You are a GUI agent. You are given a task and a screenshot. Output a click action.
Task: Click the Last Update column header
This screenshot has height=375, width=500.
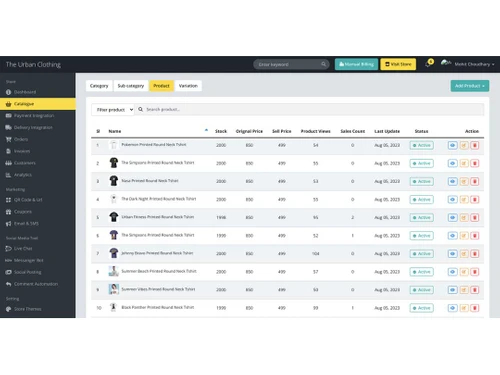pyautogui.click(x=387, y=131)
